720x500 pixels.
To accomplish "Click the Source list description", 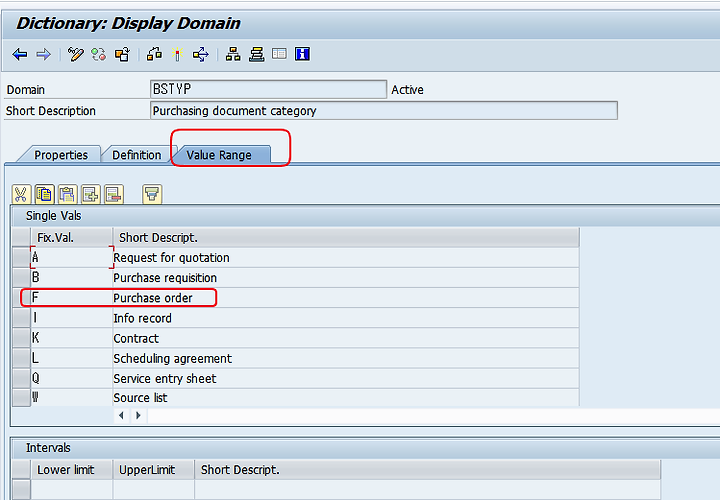I will 346,398.
